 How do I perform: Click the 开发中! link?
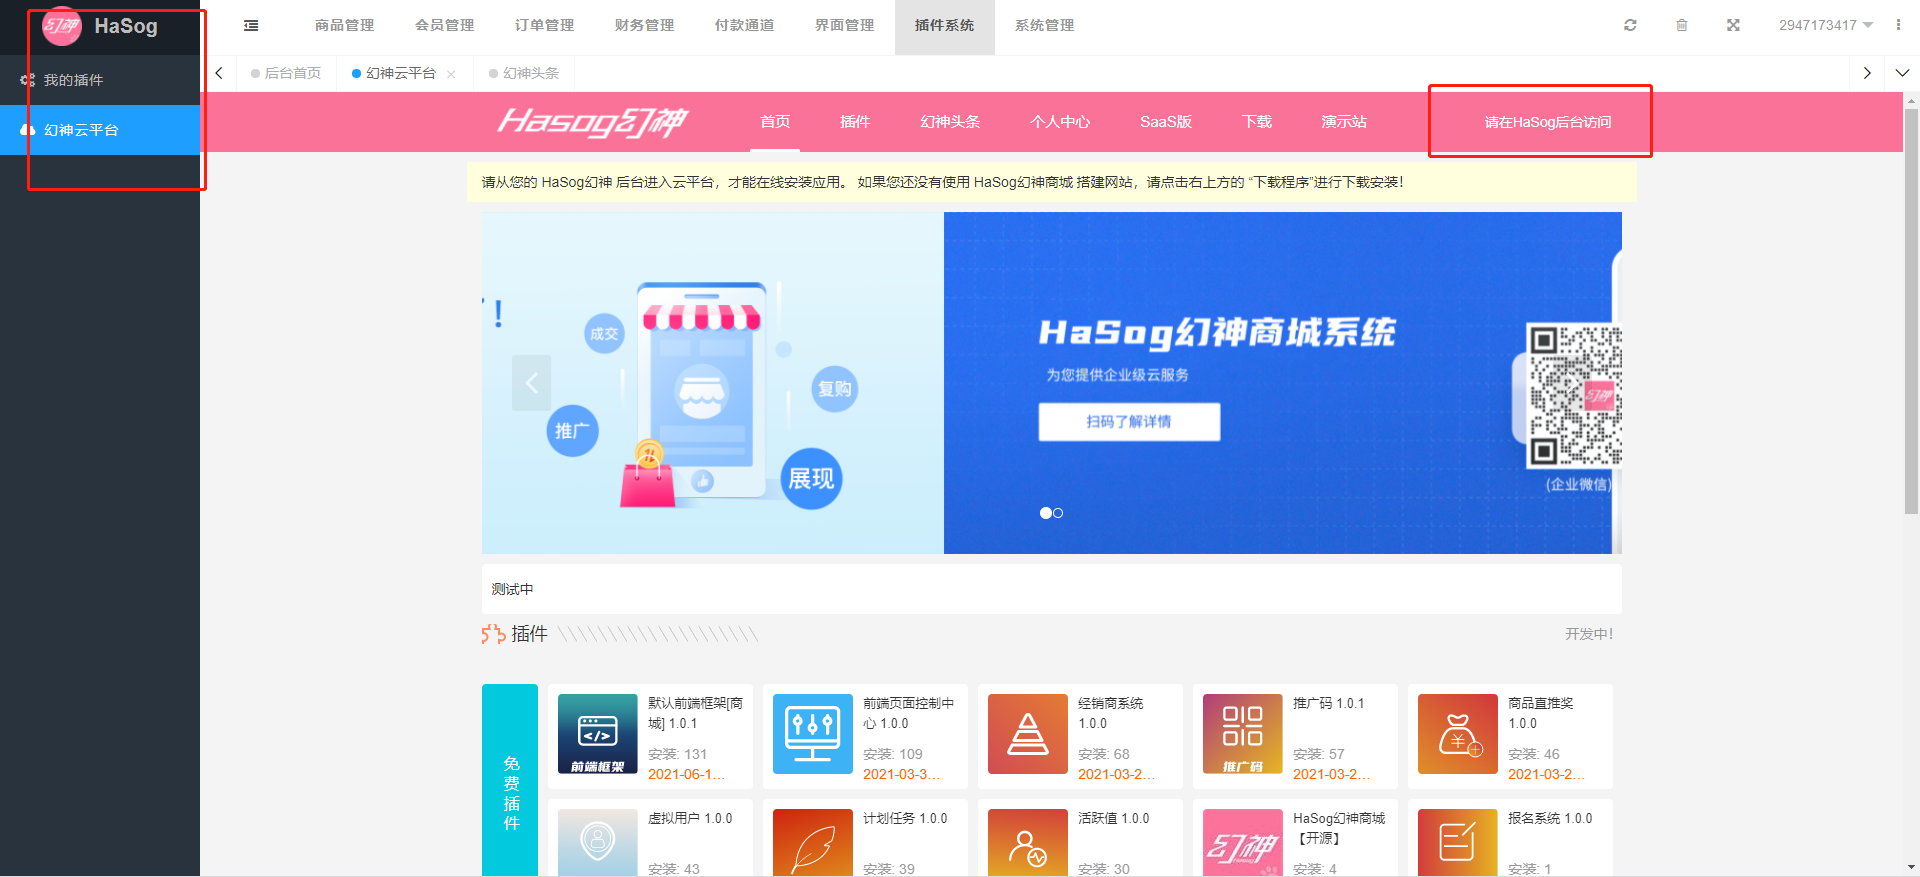coord(1589,634)
